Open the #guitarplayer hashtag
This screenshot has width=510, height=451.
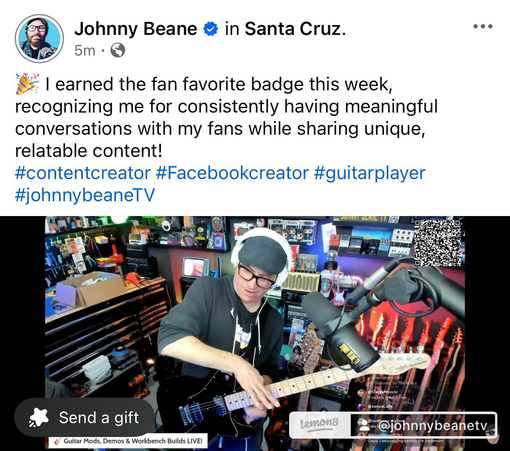pyautogui.click(x=370, y=173)
